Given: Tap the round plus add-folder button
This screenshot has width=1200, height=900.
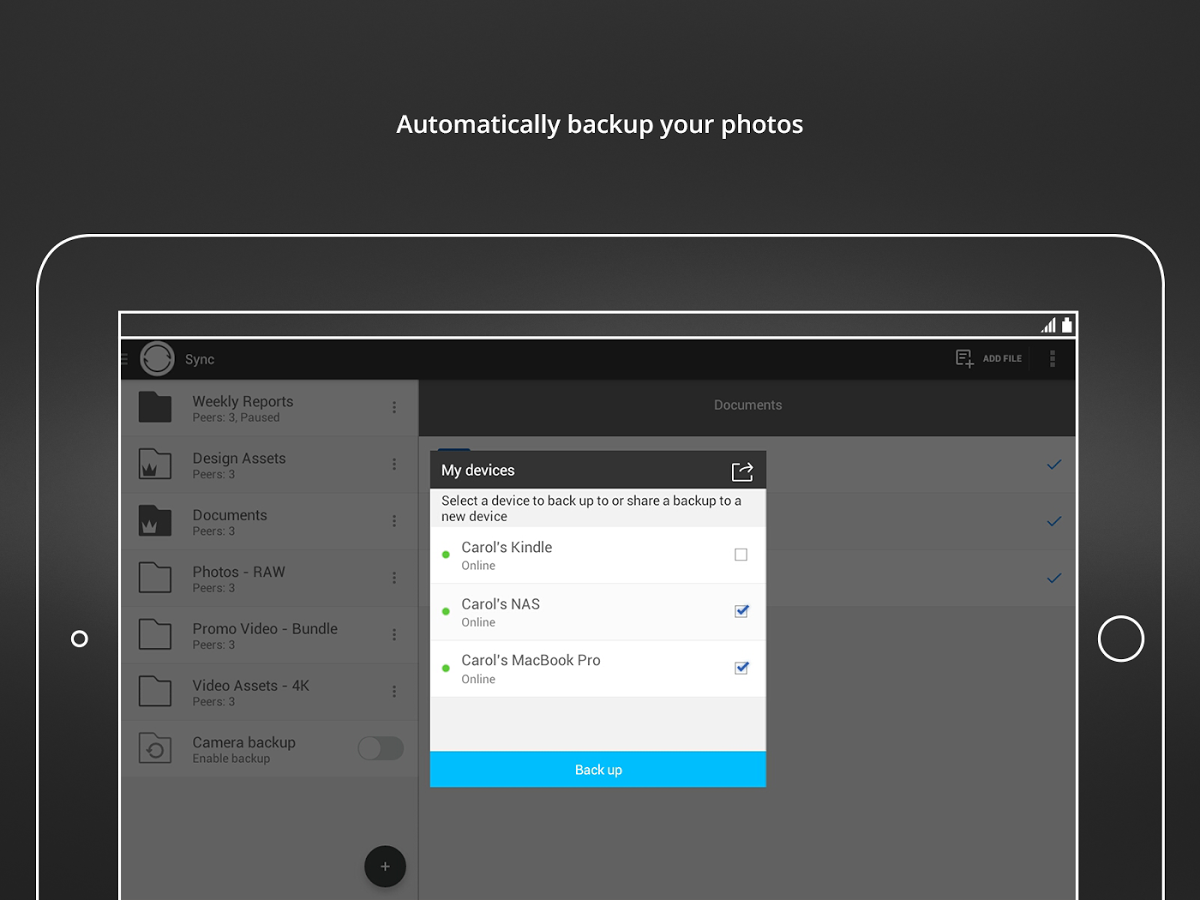Looking at the screenshot, I should tap(385, 866).
